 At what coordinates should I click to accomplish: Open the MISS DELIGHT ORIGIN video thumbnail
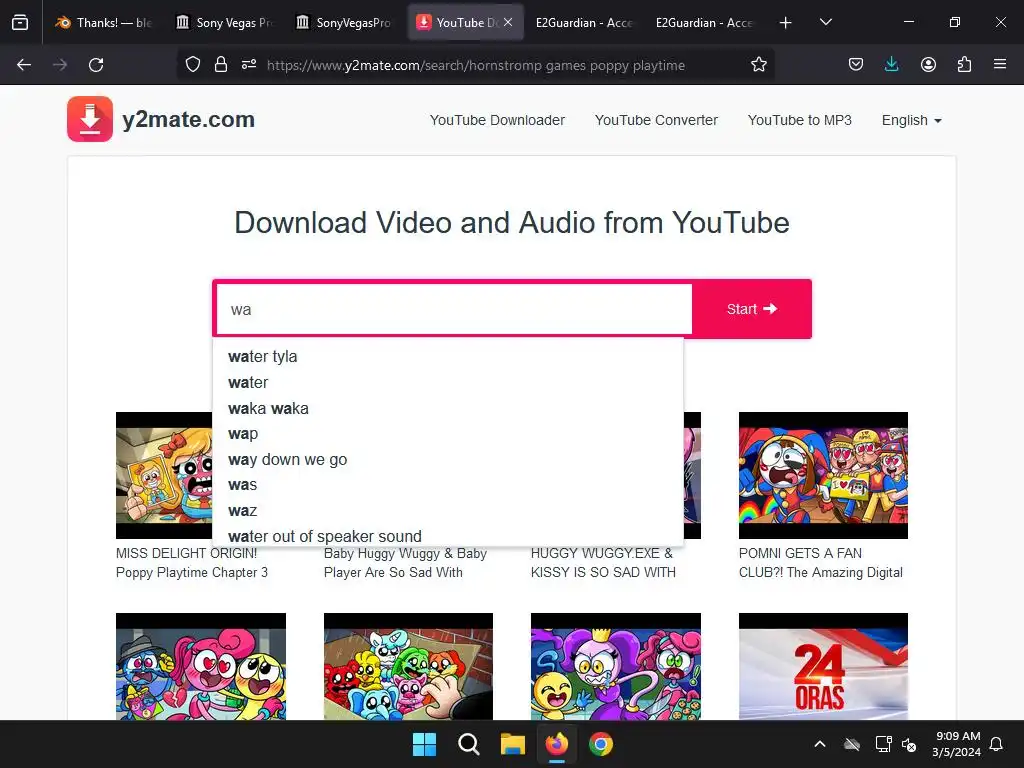164,475
